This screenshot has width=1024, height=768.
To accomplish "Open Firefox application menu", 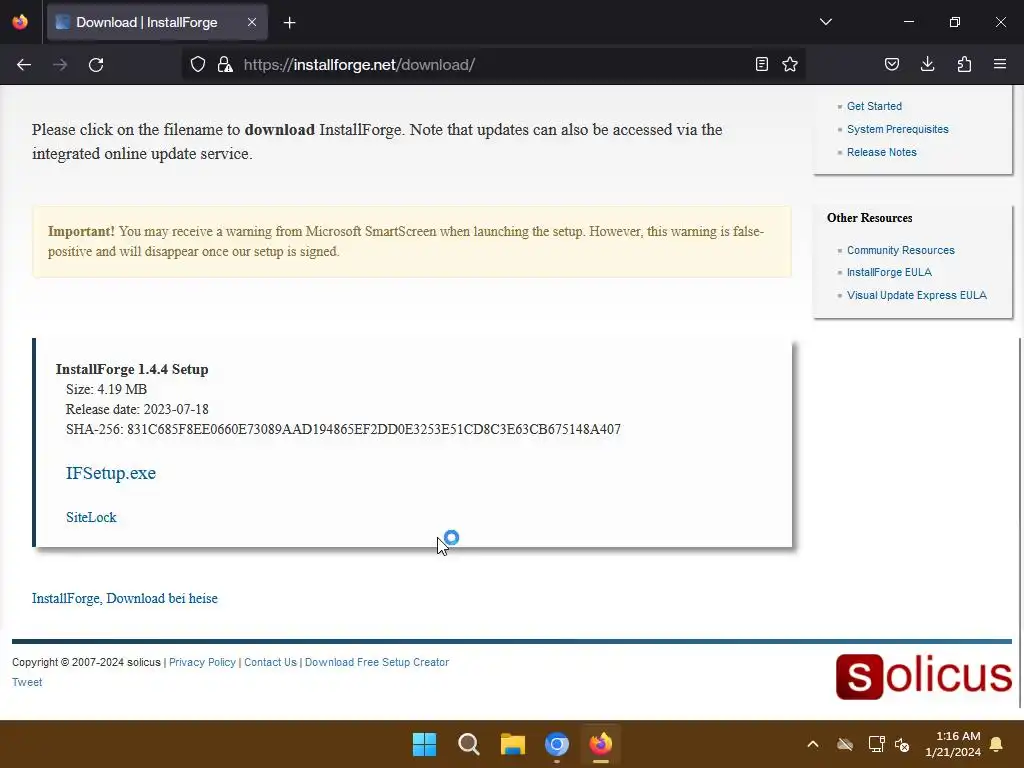I will 1000,64.
